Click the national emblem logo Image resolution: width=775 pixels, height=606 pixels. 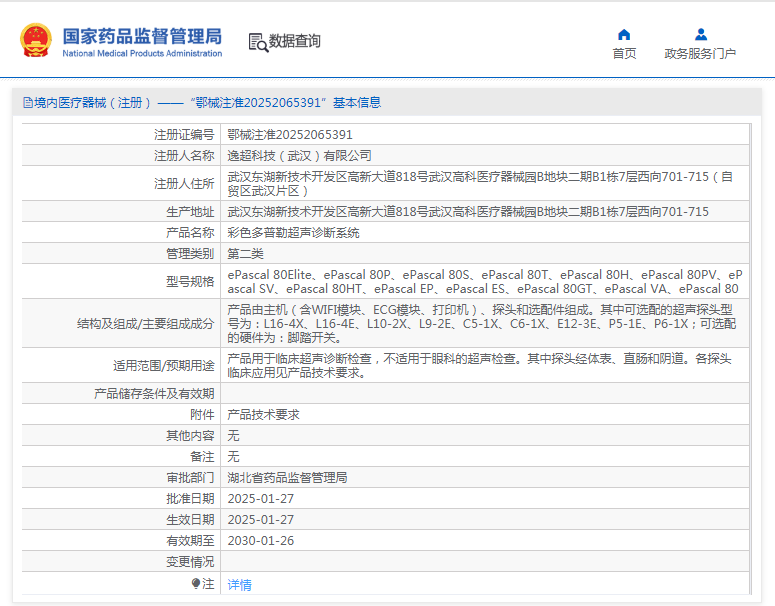pos(36,40)
